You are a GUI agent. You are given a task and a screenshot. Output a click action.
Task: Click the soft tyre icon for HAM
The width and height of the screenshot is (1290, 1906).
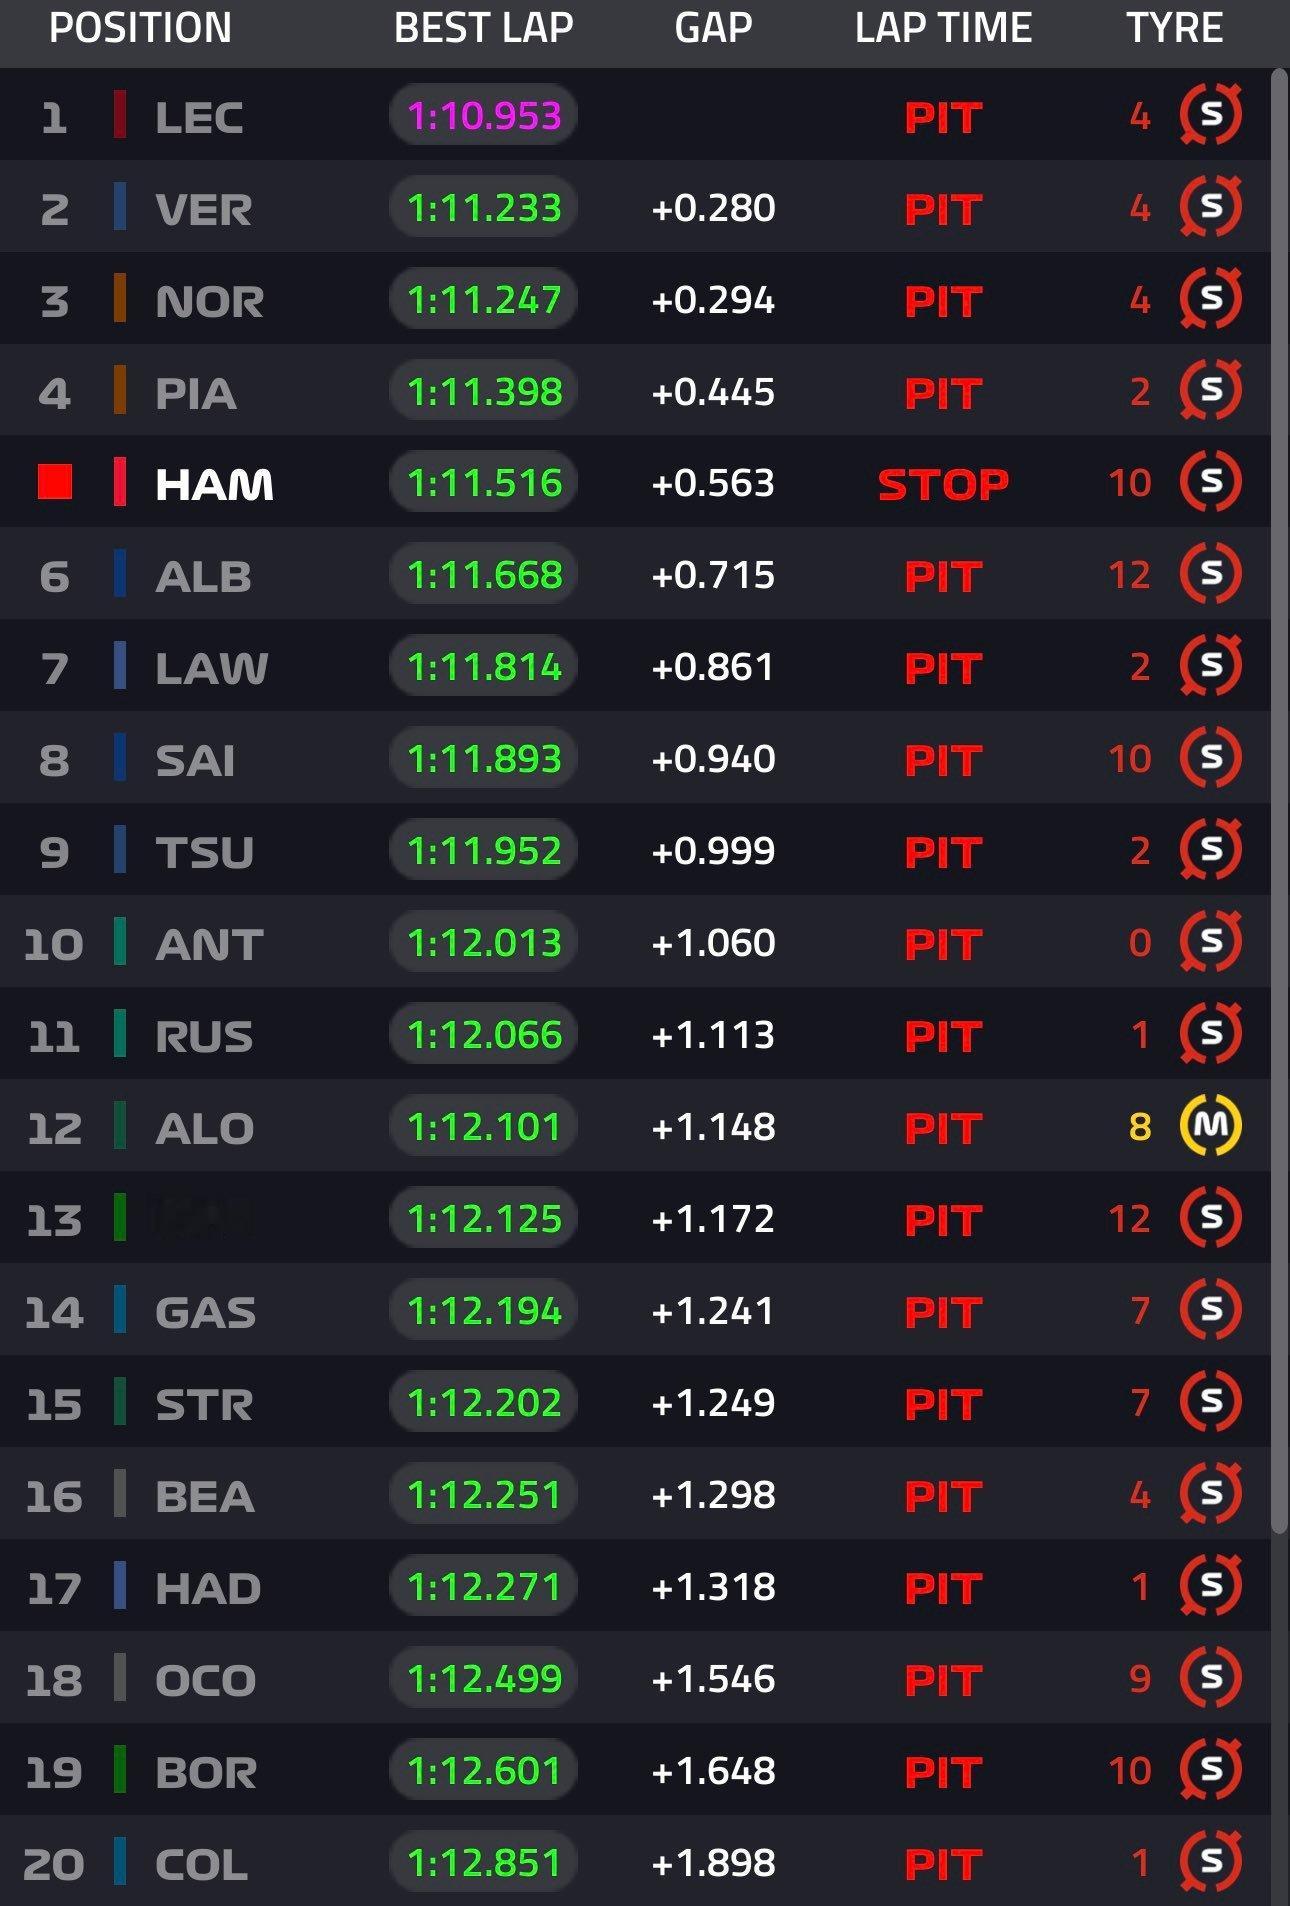click(1211, 482)
